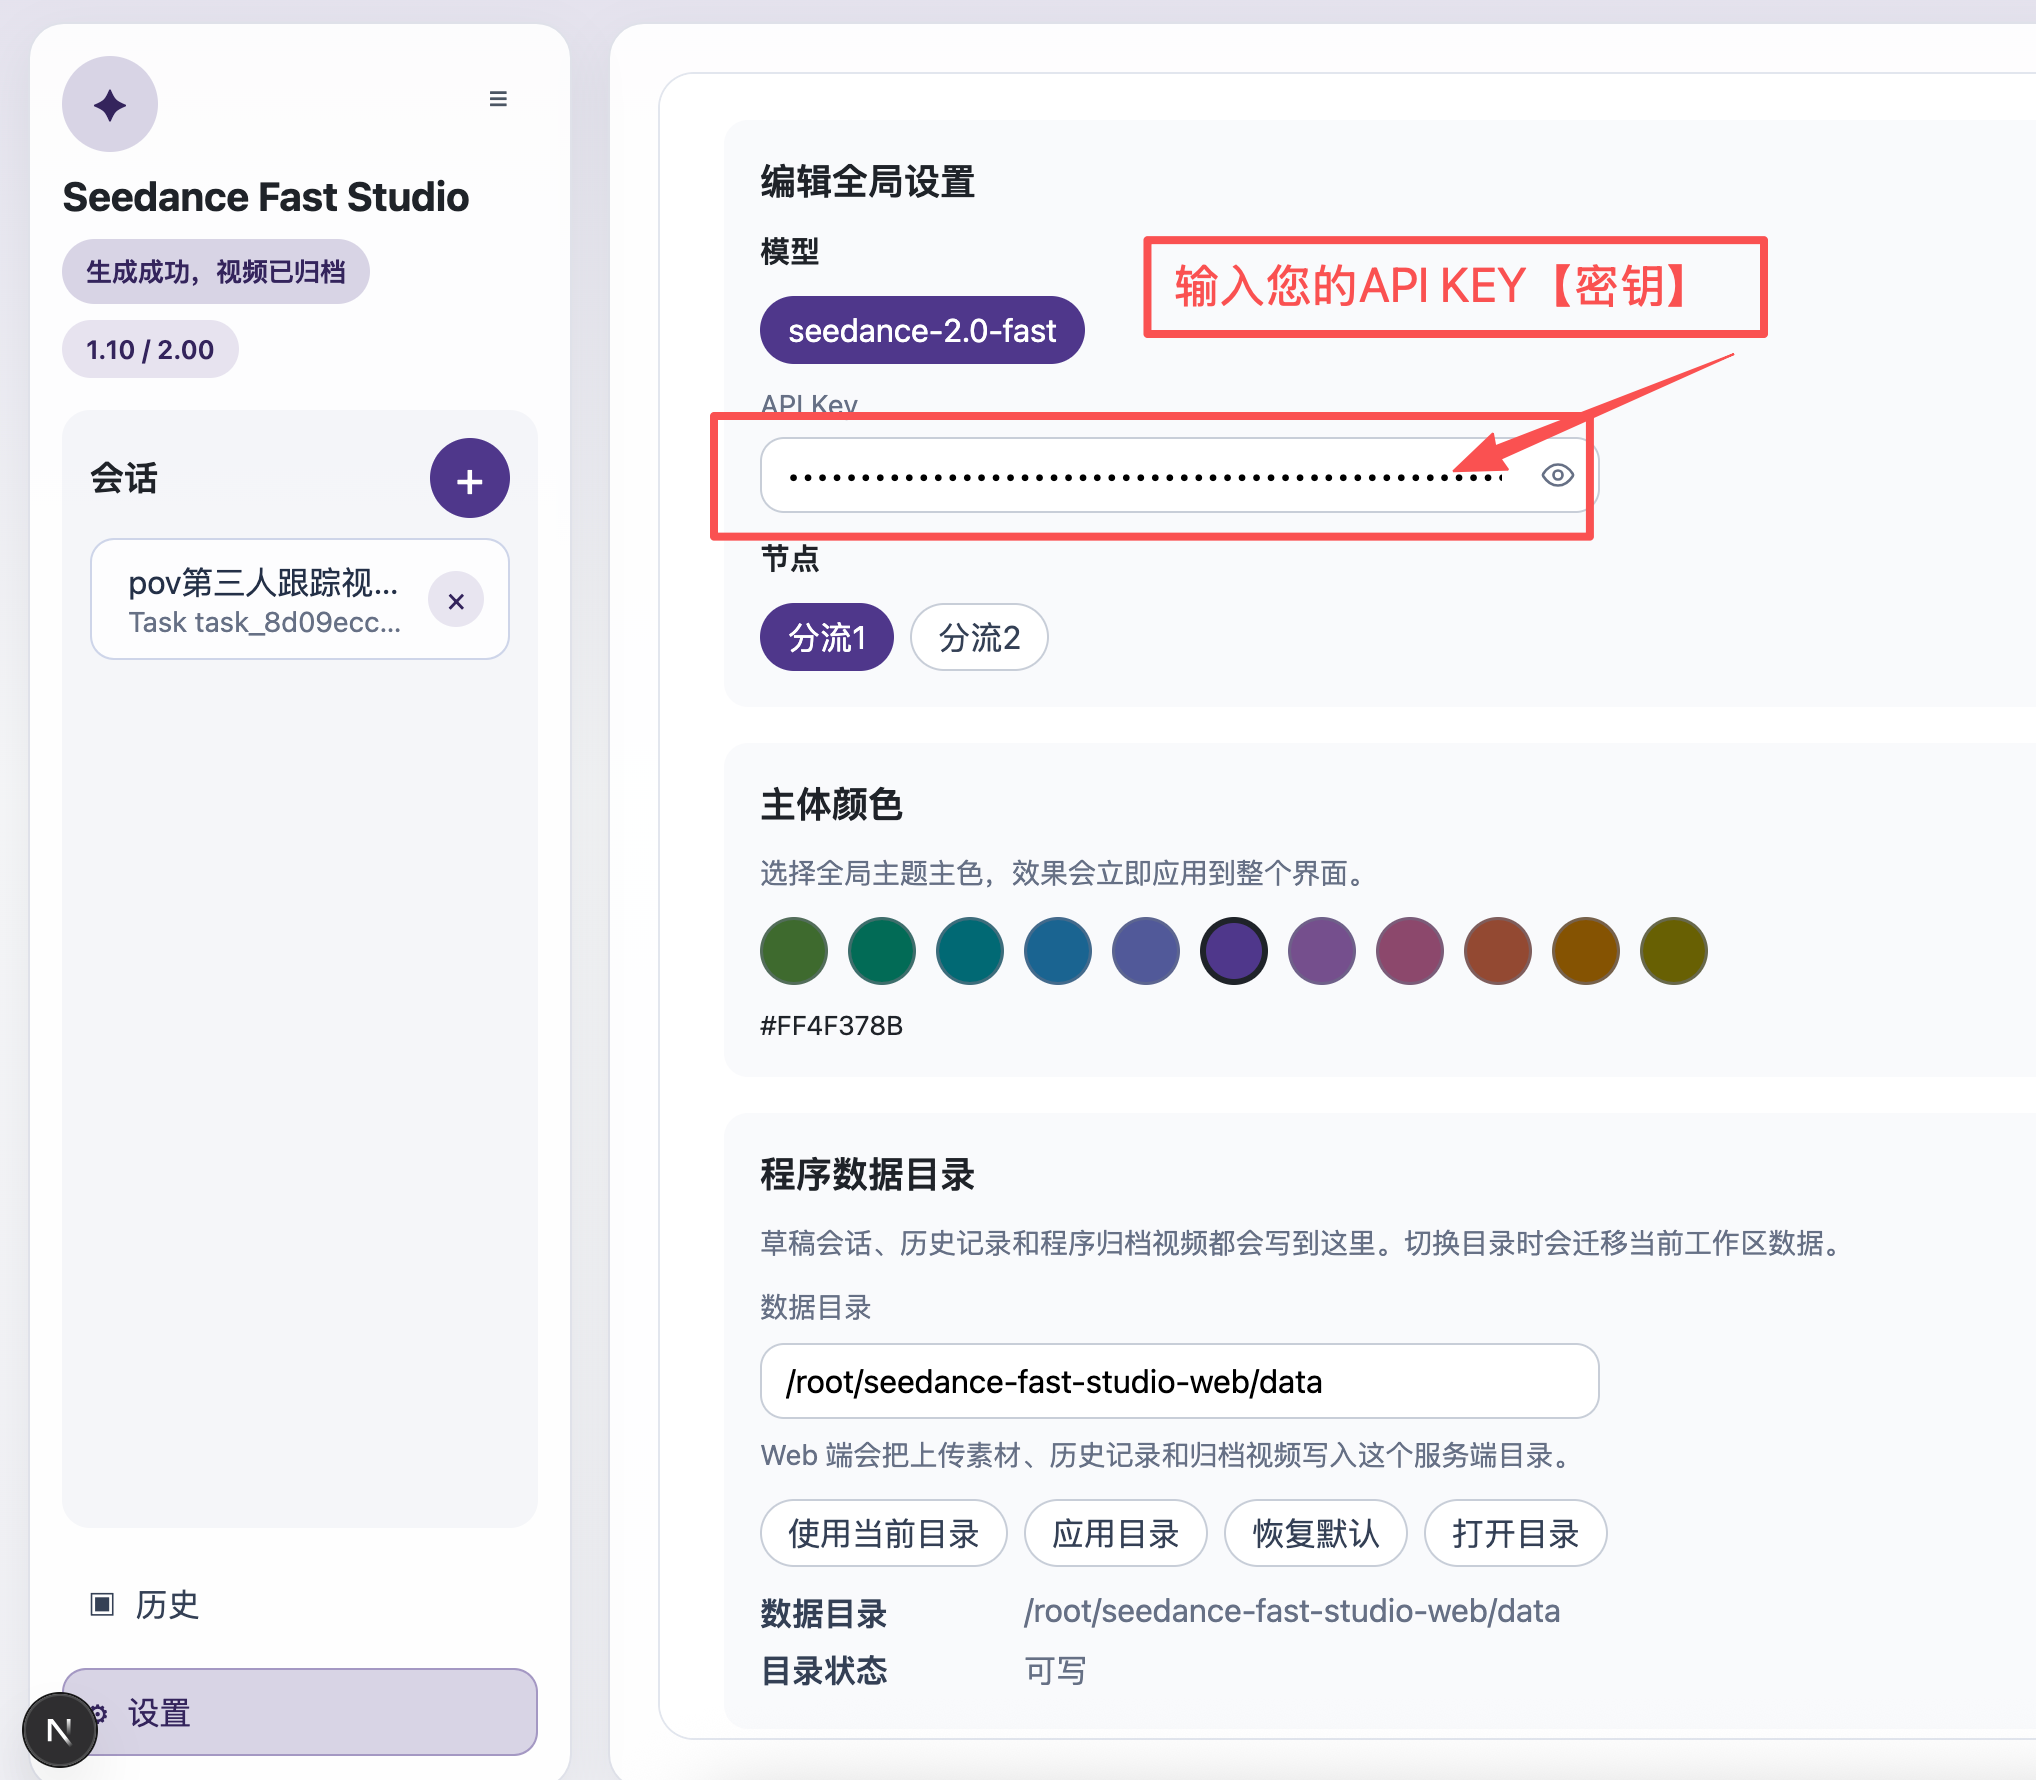Viewport: 2036px width, 1780px height.
Task: Pick the olive theme color
Action: [x=1674, y=951]
